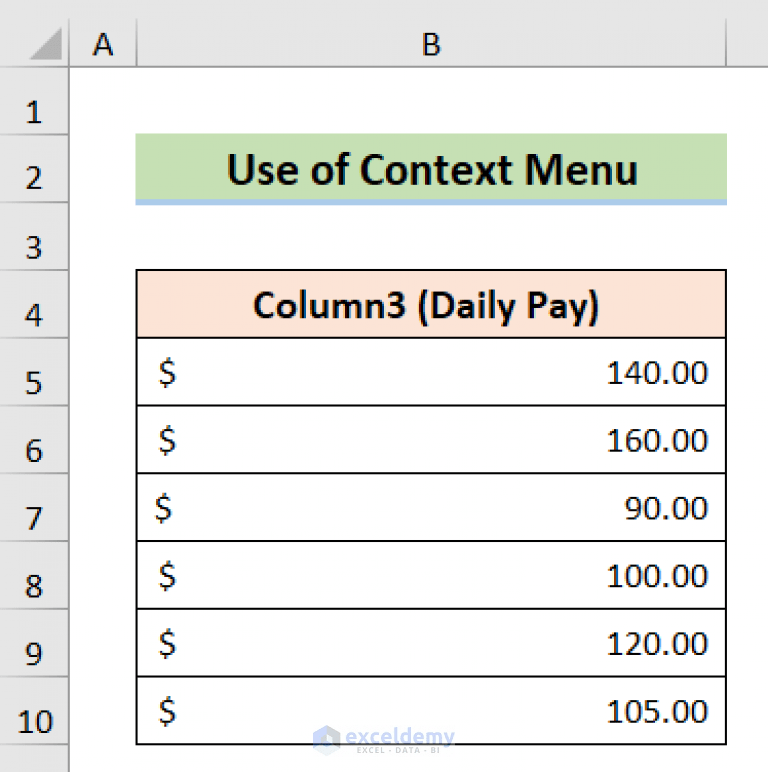Select row 1 header

click(x=34, y=101)
